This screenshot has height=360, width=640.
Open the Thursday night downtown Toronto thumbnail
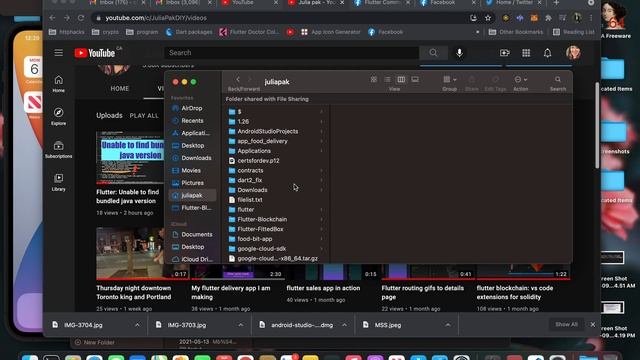[142, 253]
